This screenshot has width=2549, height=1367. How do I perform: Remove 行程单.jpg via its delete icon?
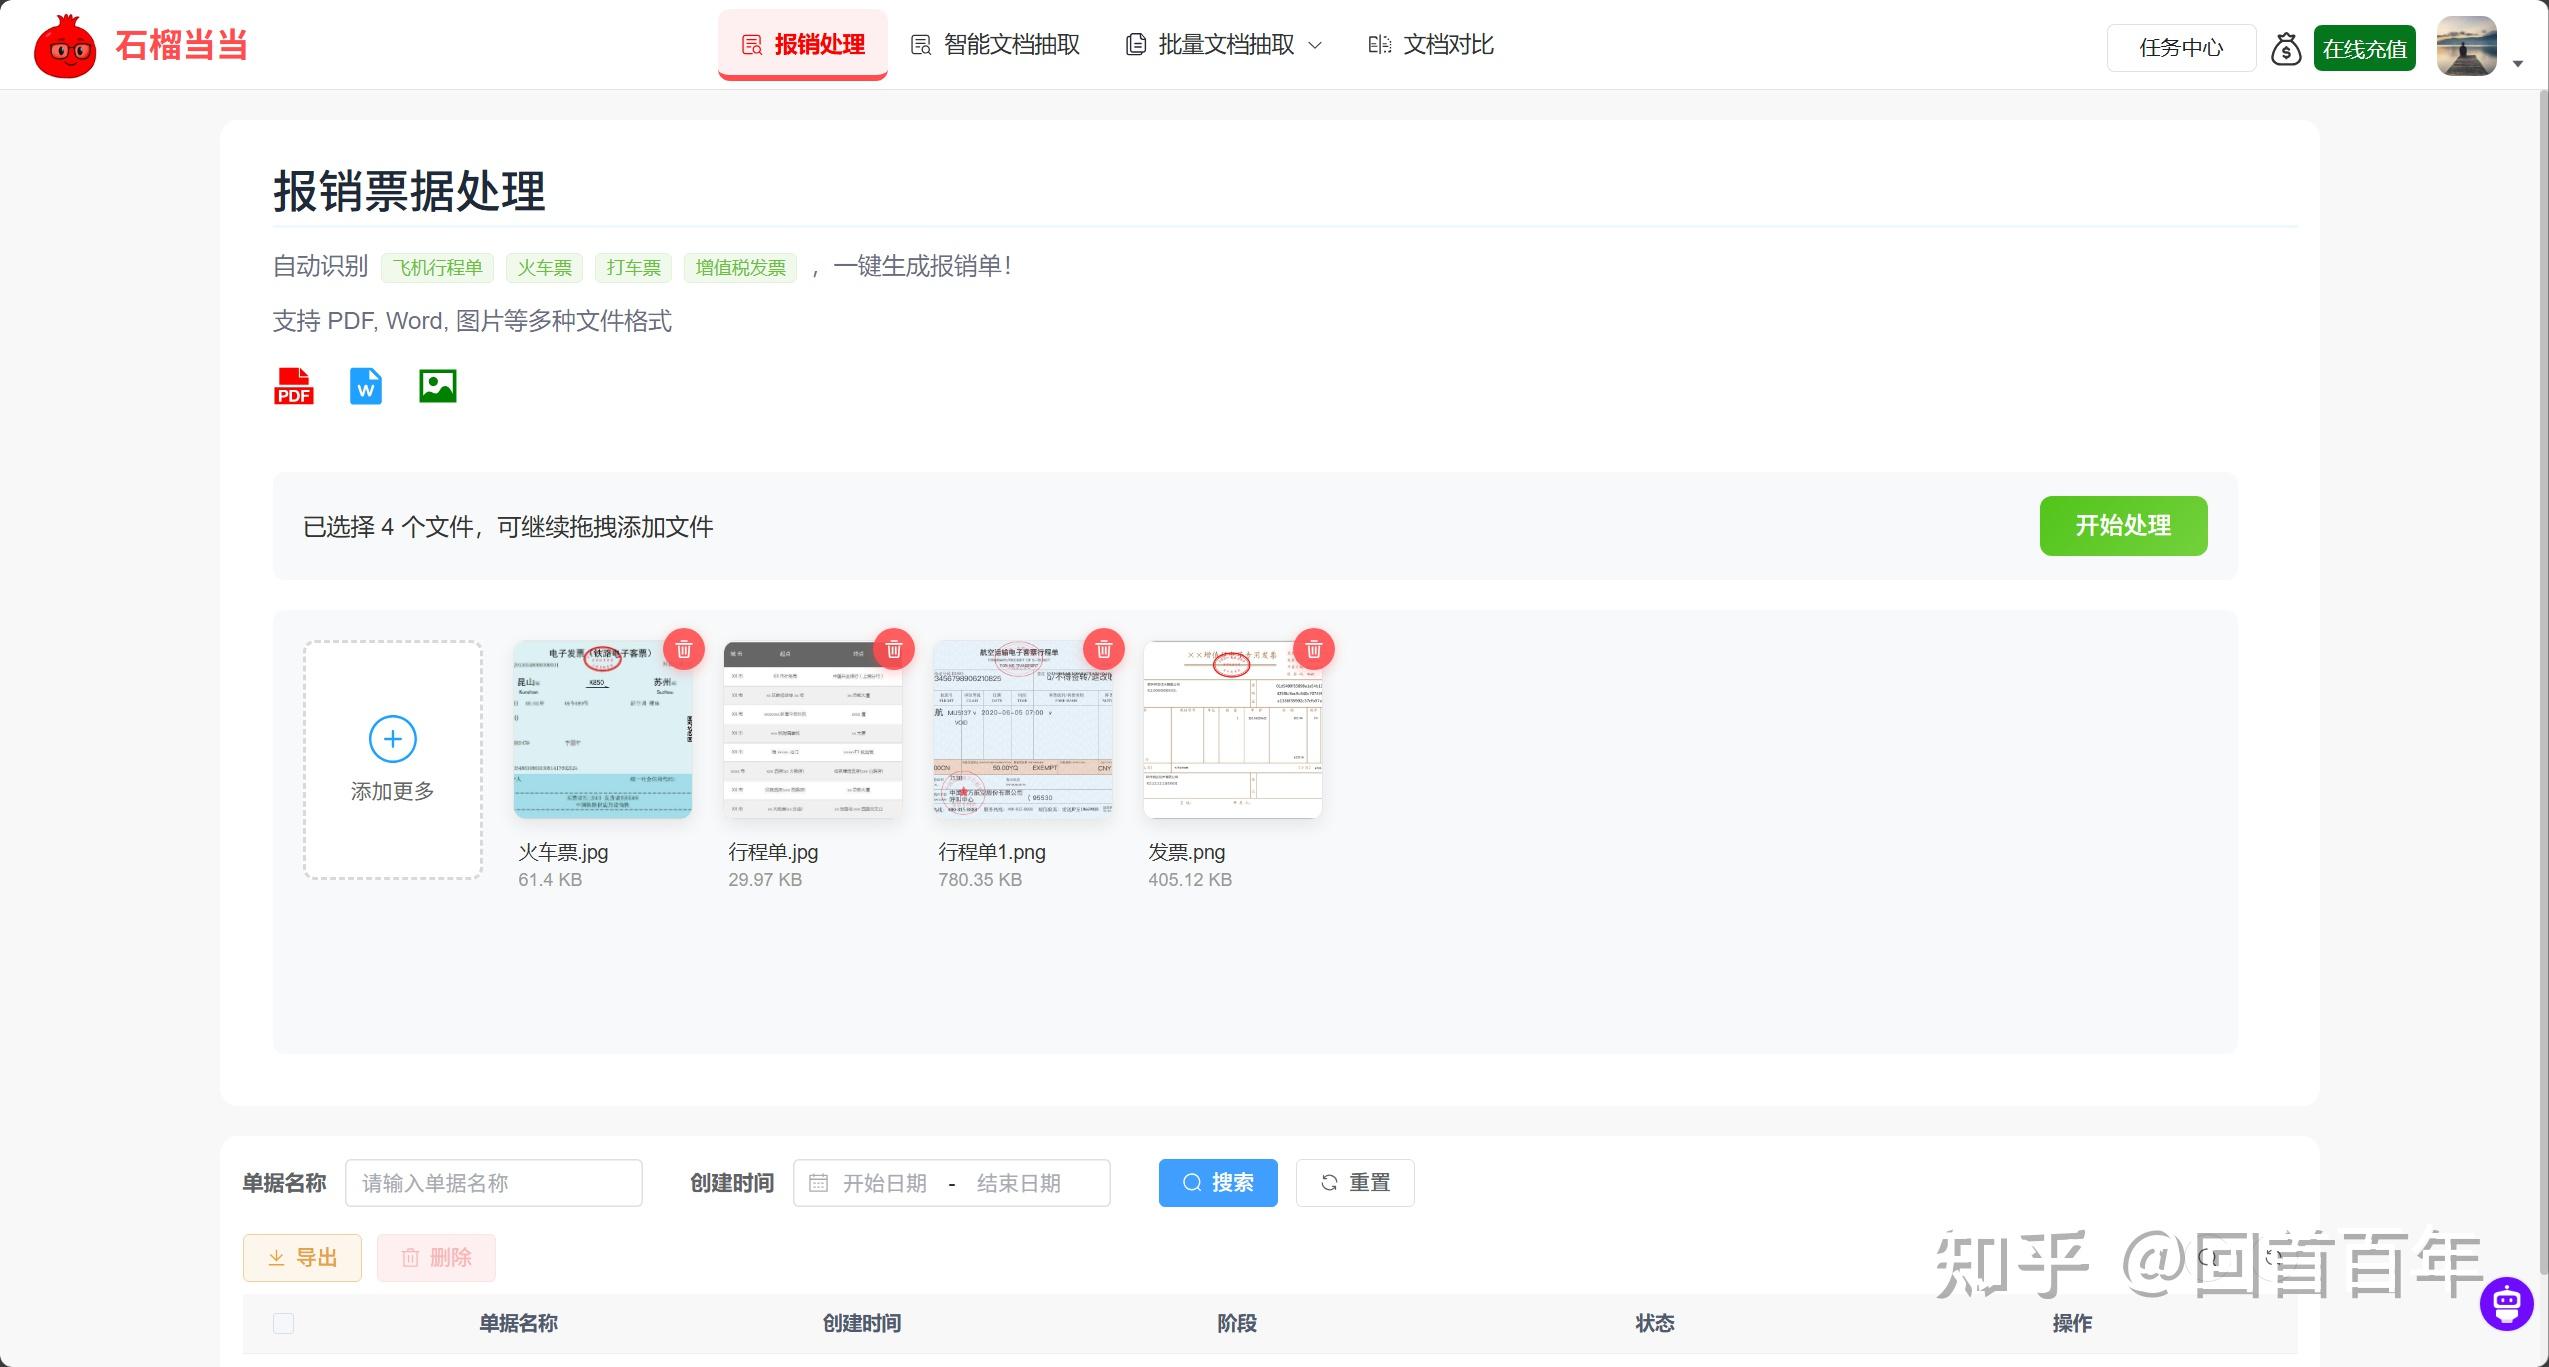click(x=893, y=649)
